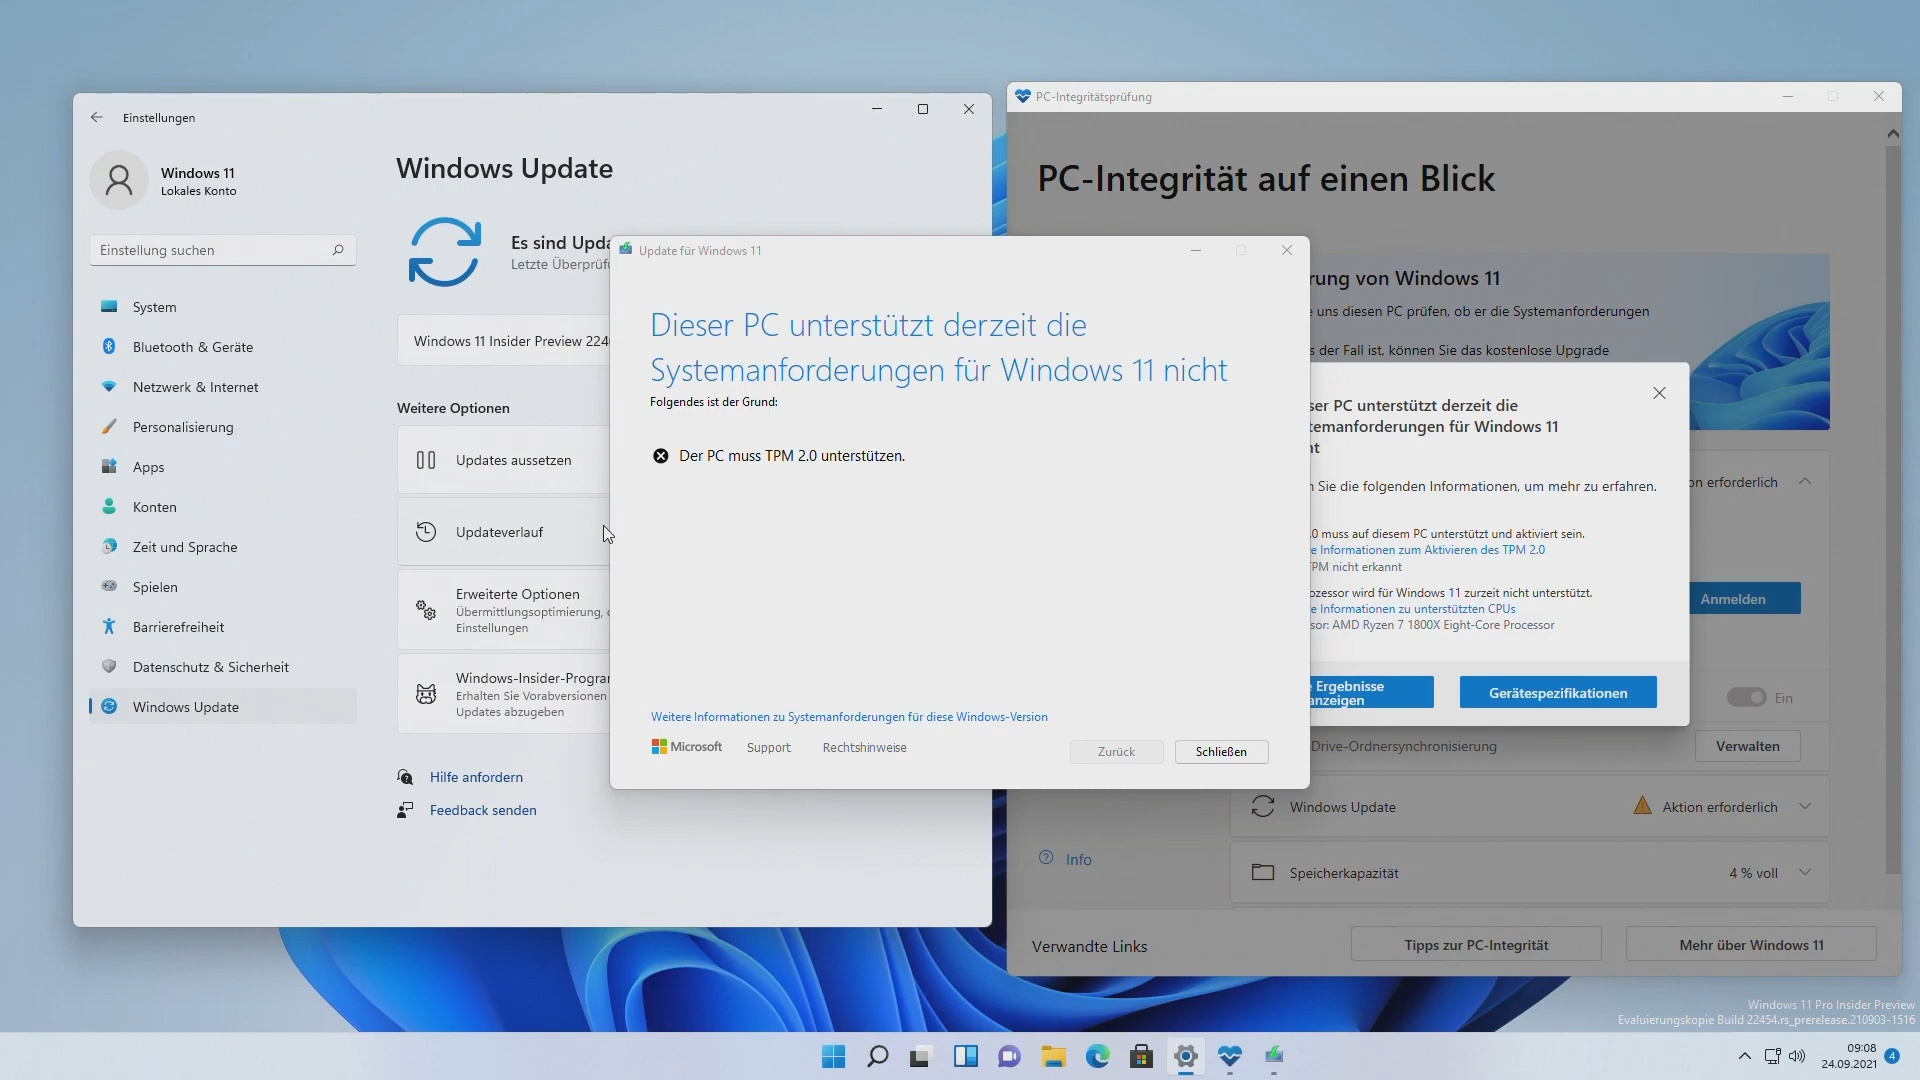
Task: Show hidden tray icons chevron
Action: (1744, 1056)
